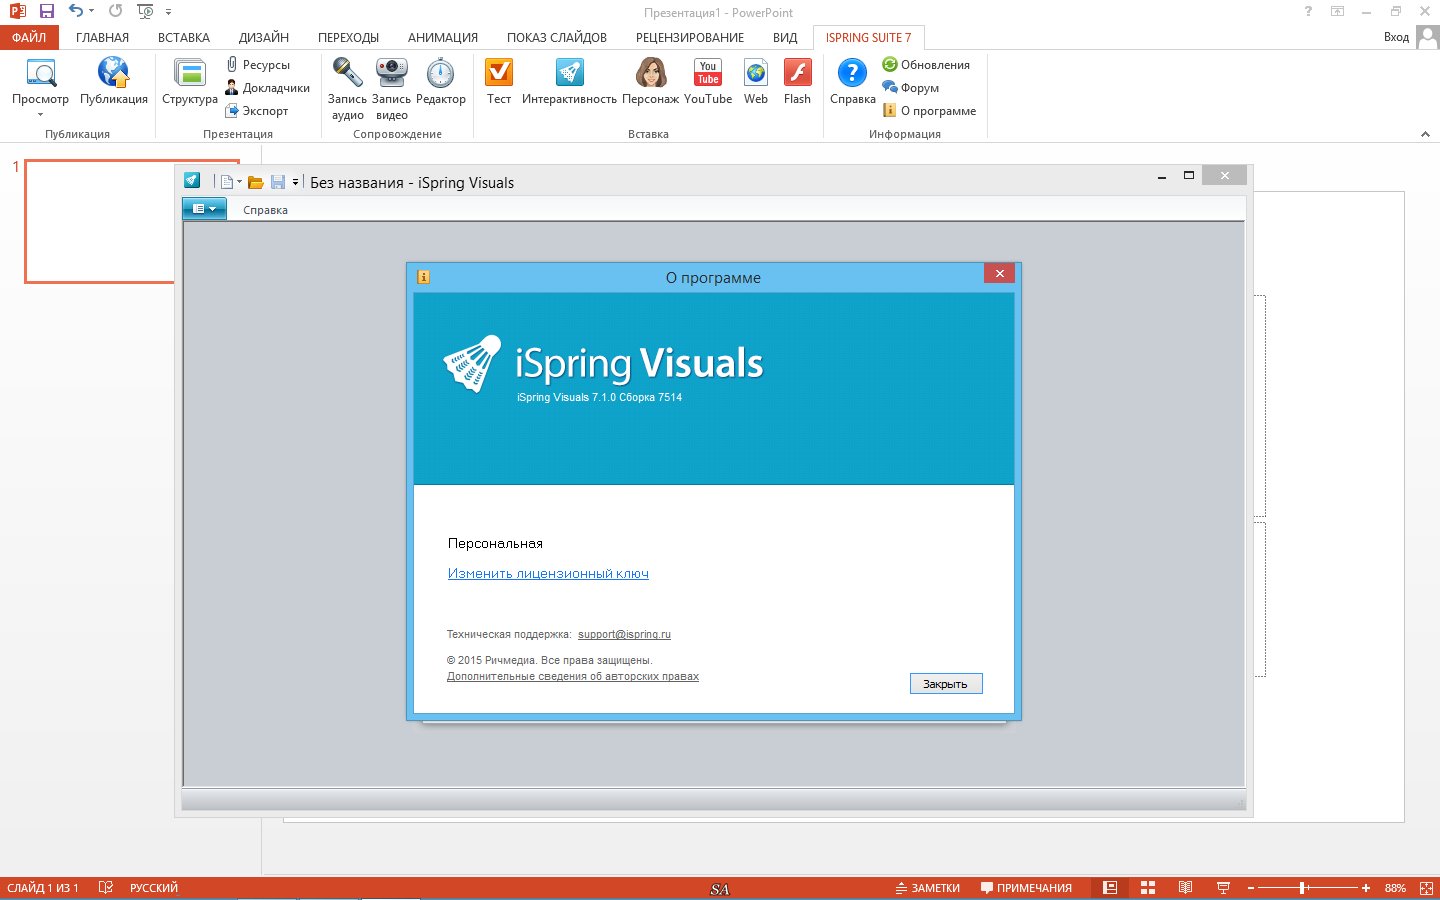The height and width of the screenshot is (900, 1440).
Task: Click the support@ispring.ru email link
Action: (624, 634)
